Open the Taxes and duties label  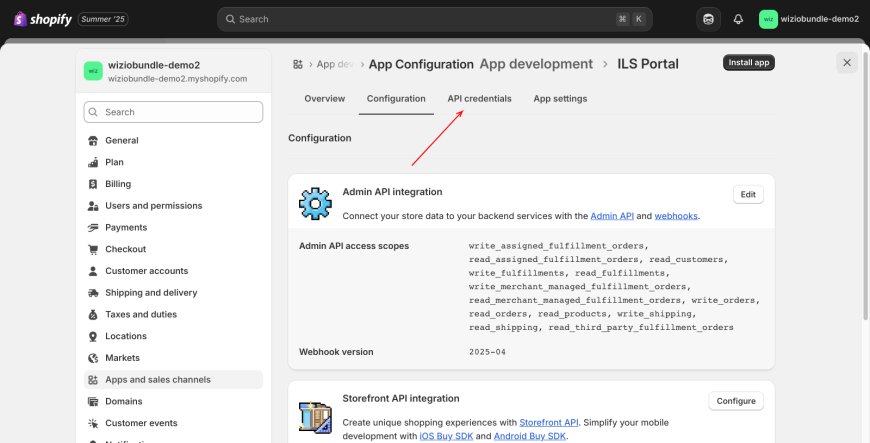(x=141, y=314)
